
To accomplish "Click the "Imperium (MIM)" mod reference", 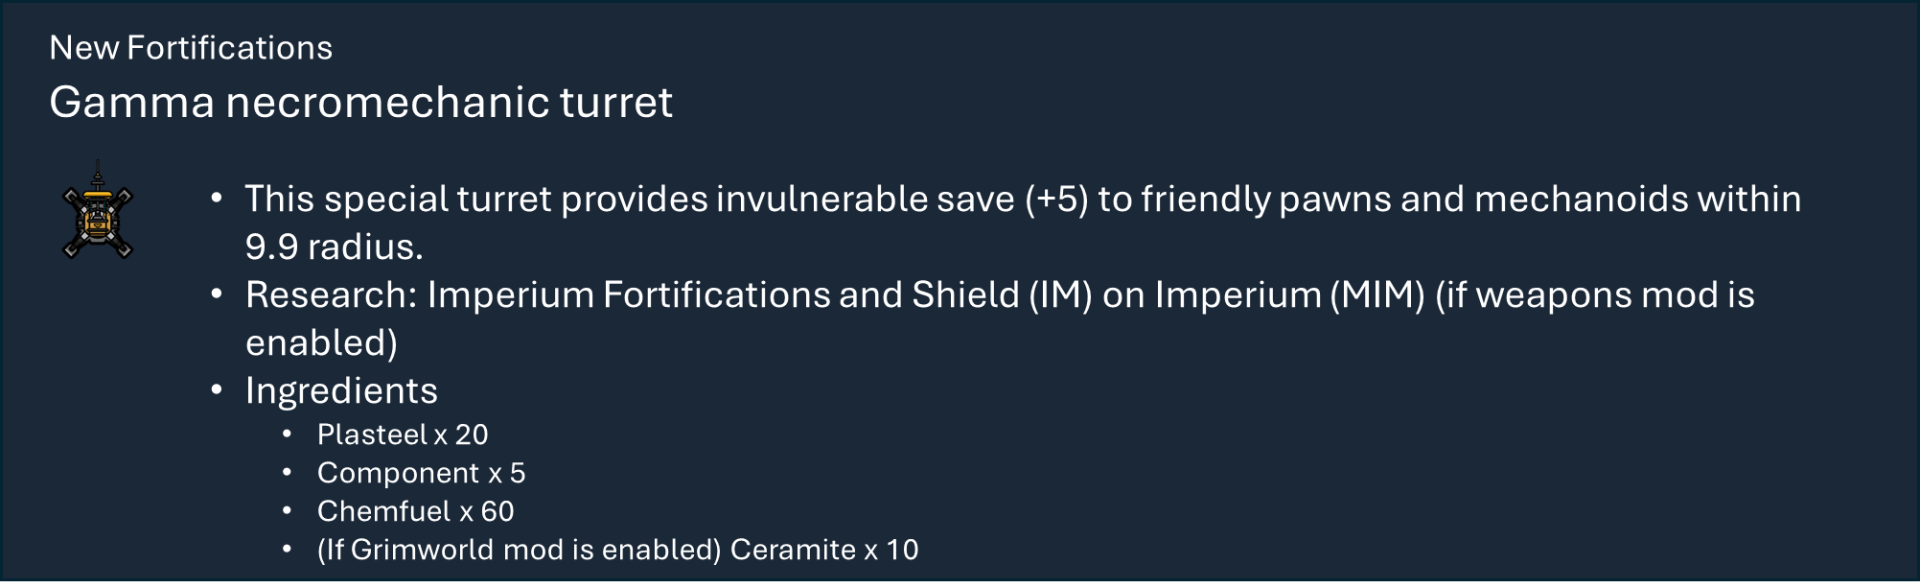I will click(1289, 295).
